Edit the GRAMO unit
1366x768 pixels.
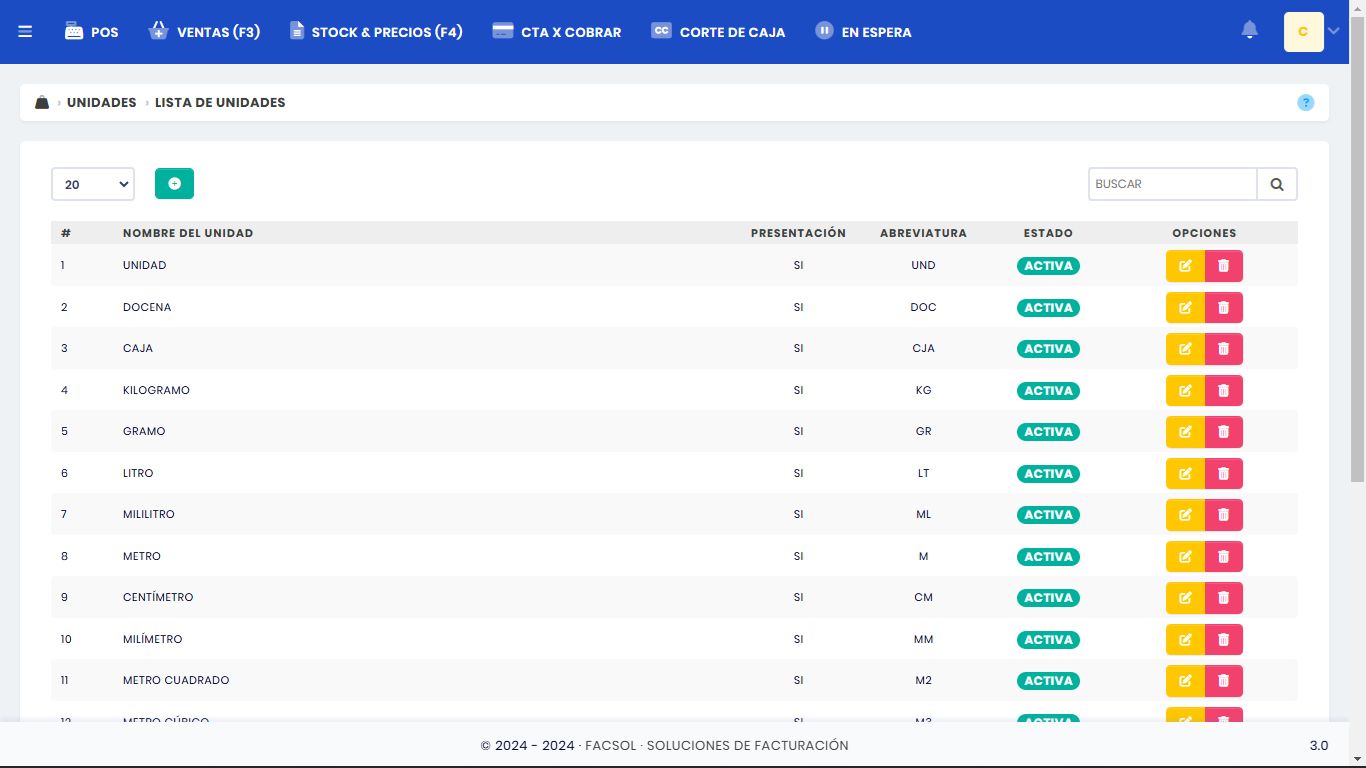(x=1185, y=432)
